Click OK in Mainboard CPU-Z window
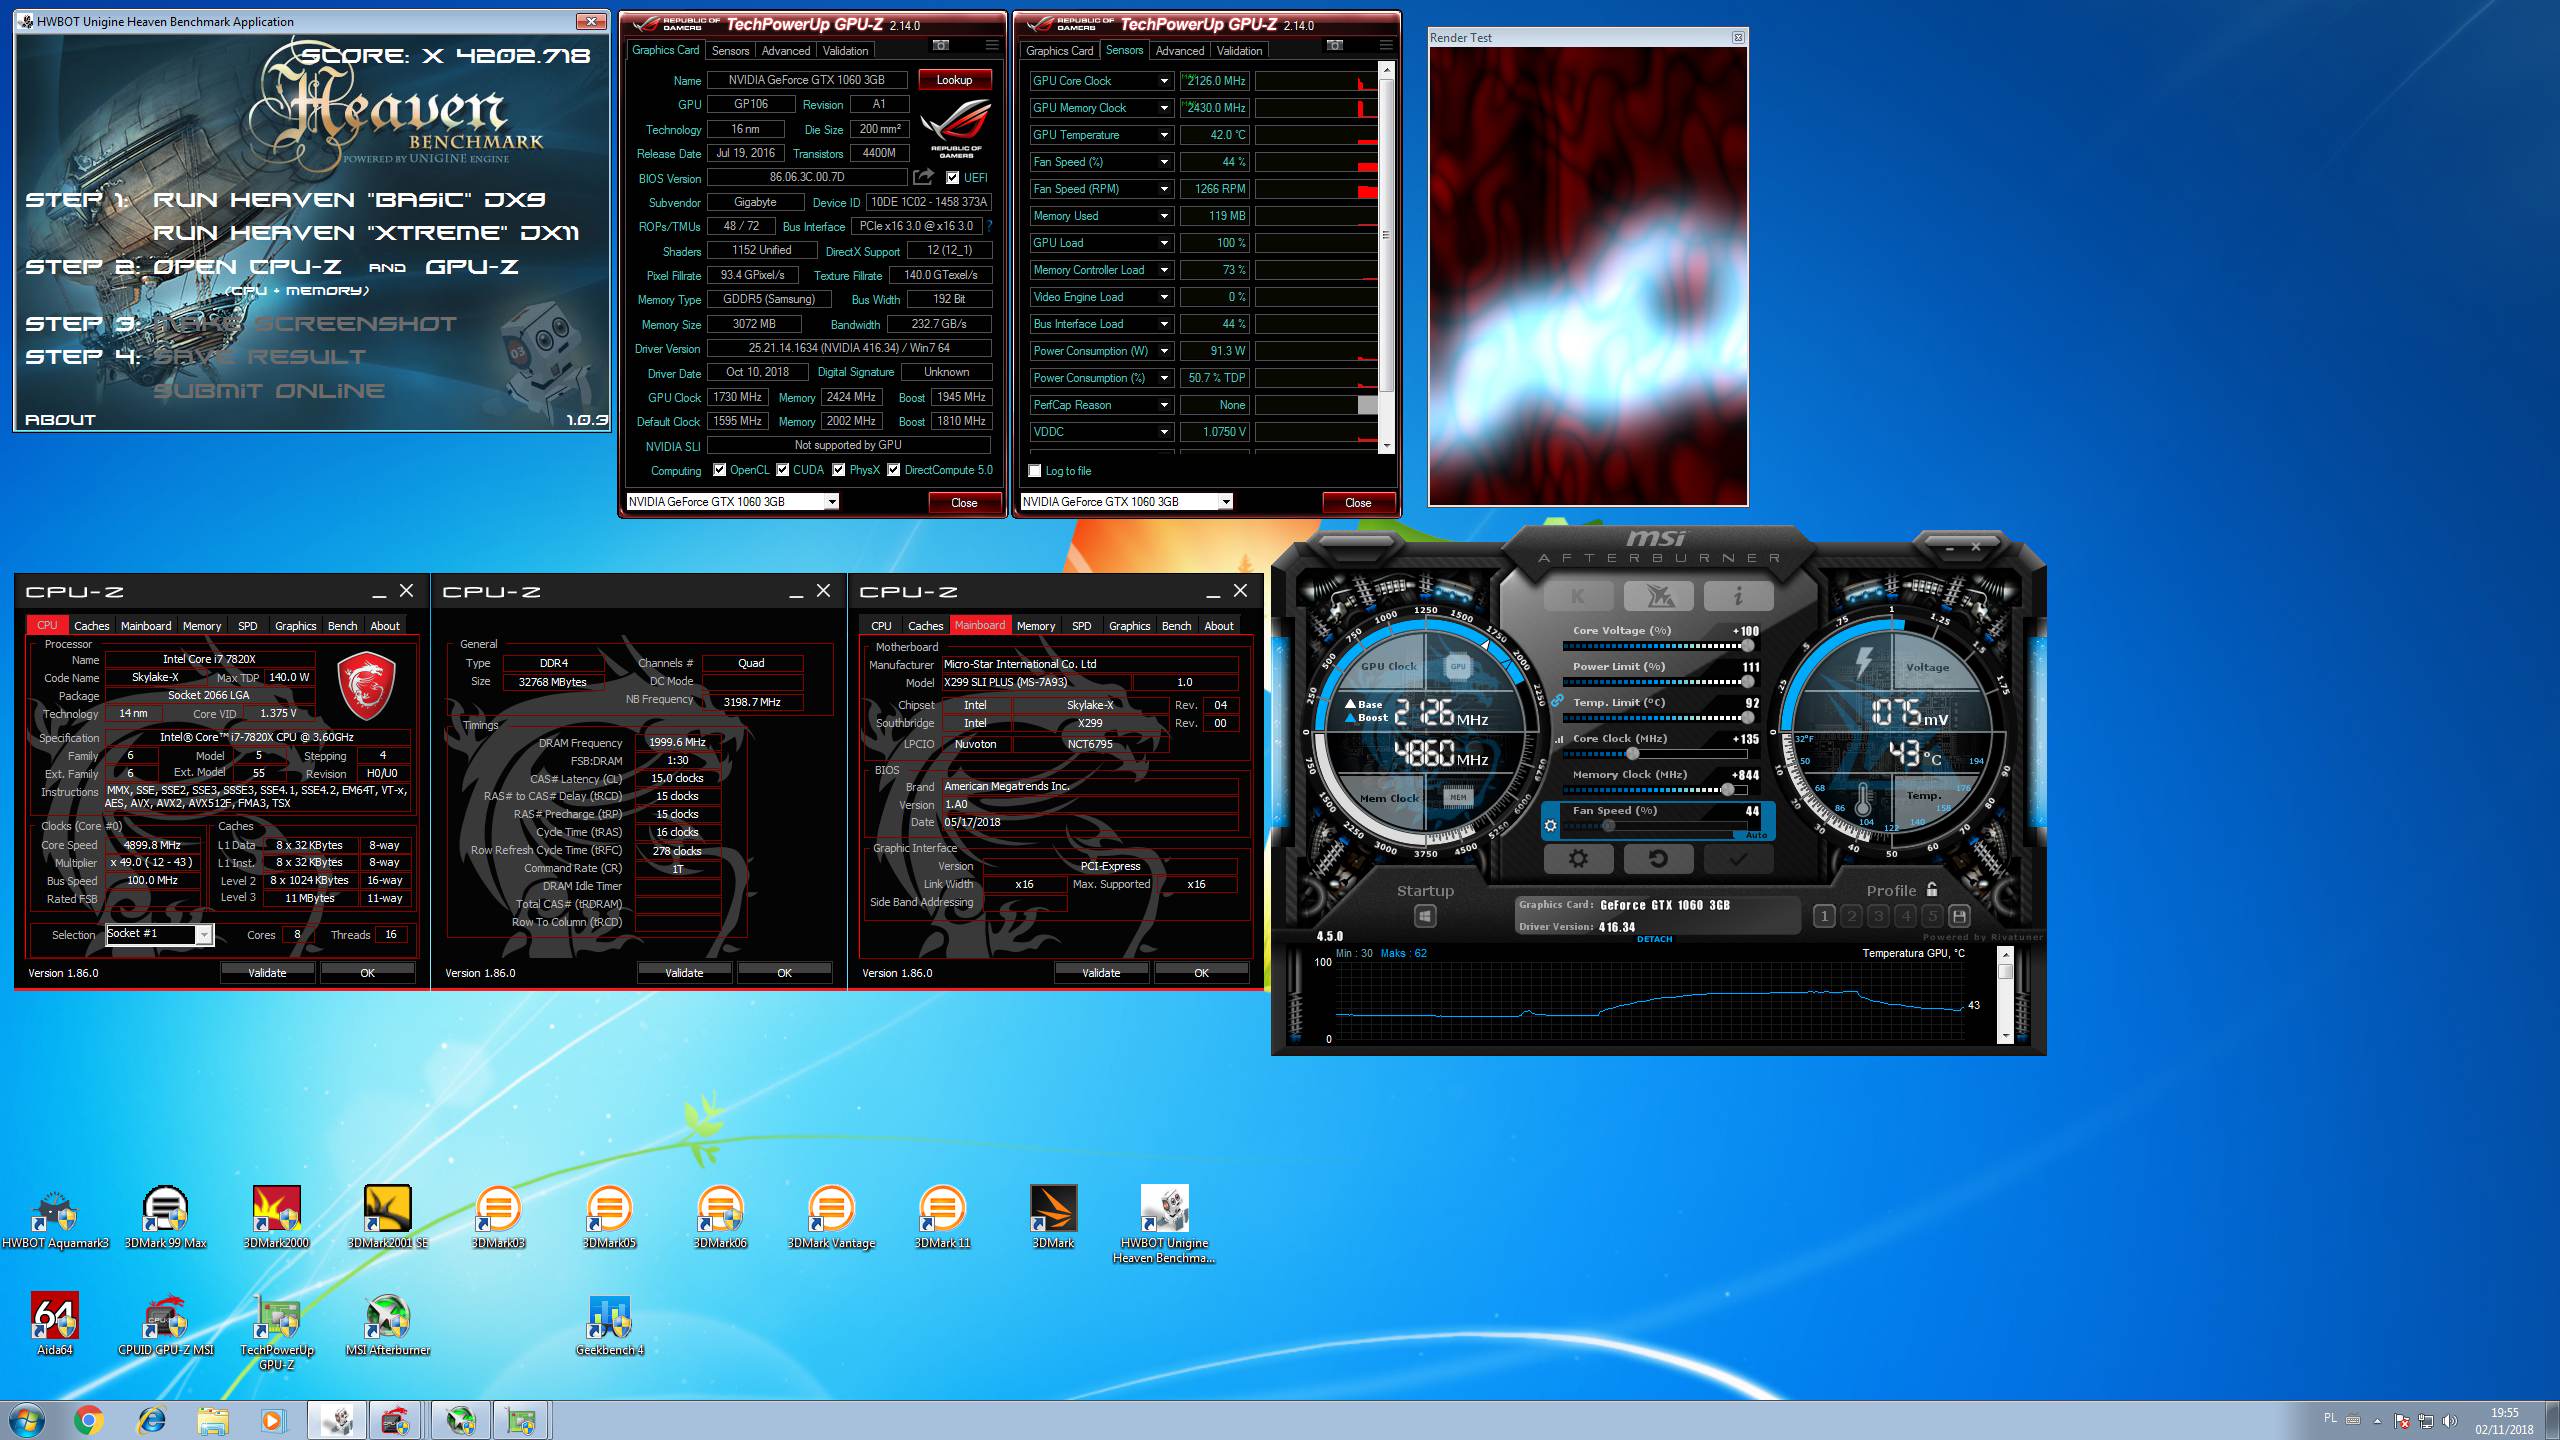This screenshot has height=1440, width=2560. pos(1201,973)
